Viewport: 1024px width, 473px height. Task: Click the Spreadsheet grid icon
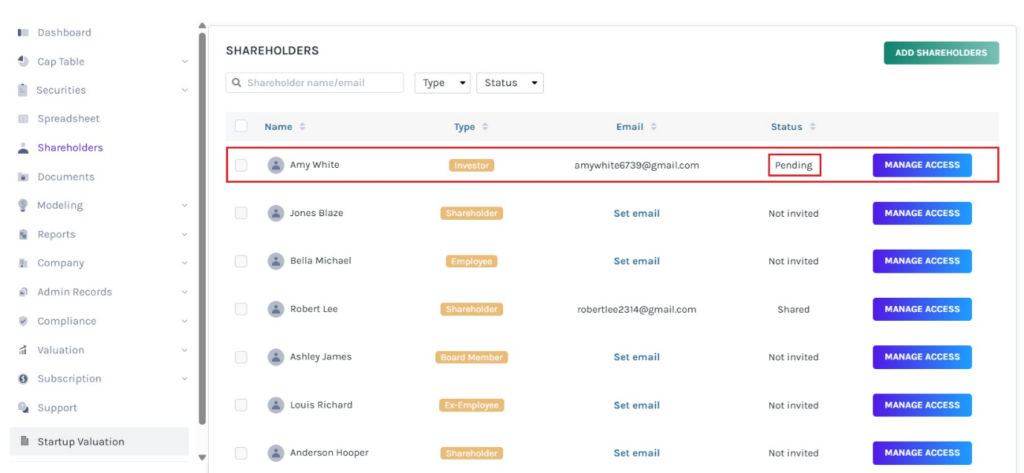pyautogui.click(x=23, y=119)
